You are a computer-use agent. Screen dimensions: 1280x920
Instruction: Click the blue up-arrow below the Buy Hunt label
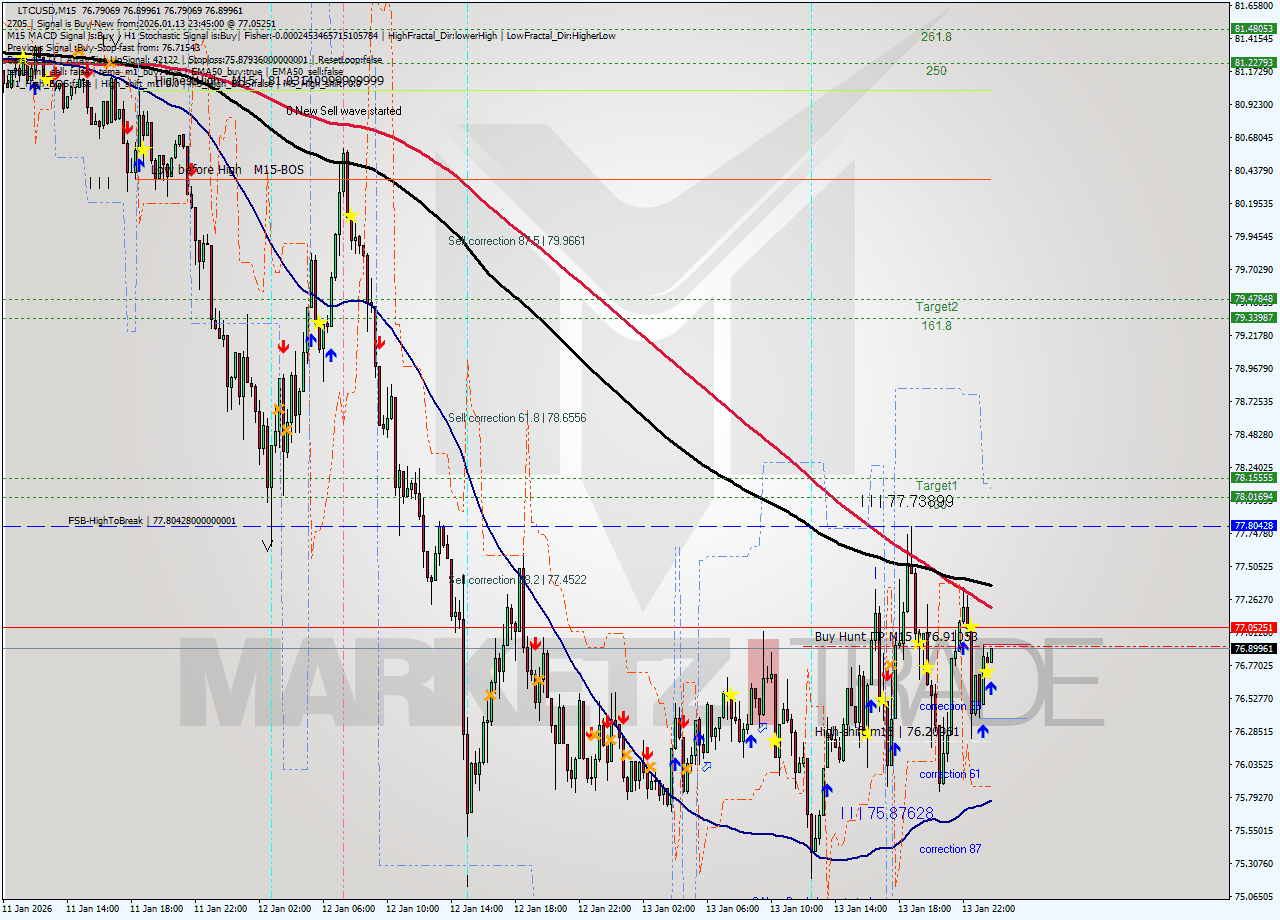pyautogui.click(x=963, y=648)
